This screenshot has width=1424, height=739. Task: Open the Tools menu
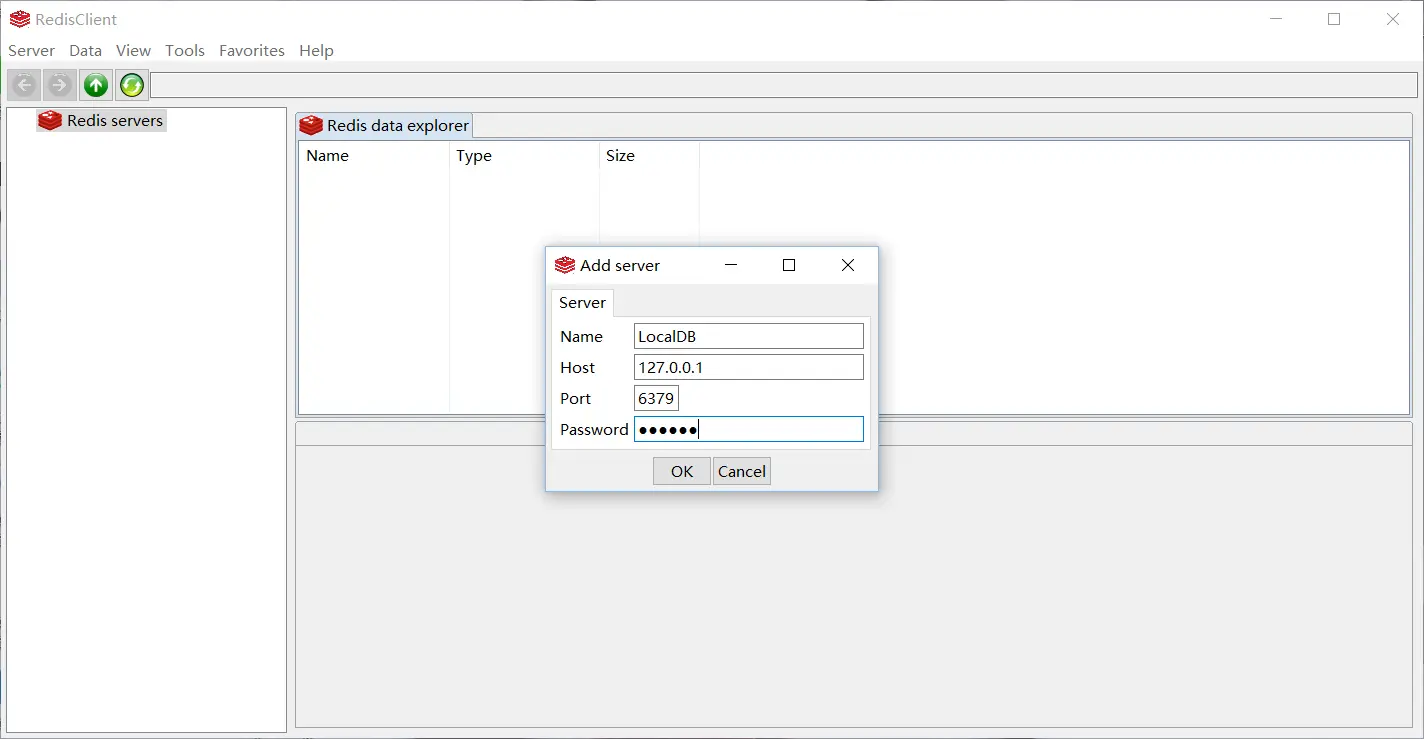point(185,50)
